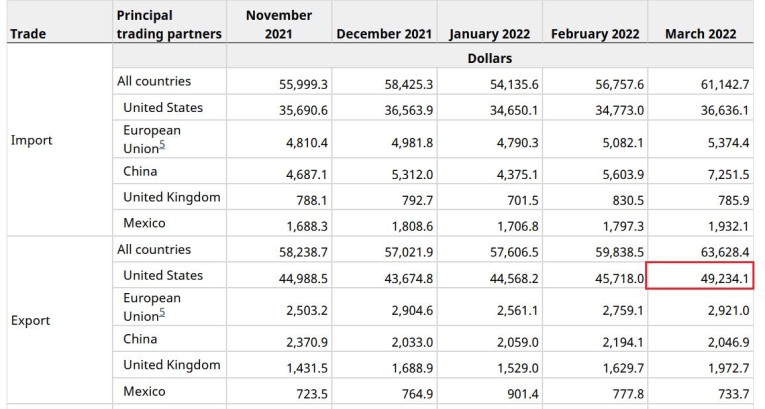Open footnote 5 in Export European Union row
The height and width of the screenshot is (409, 765).
[162, 315]
